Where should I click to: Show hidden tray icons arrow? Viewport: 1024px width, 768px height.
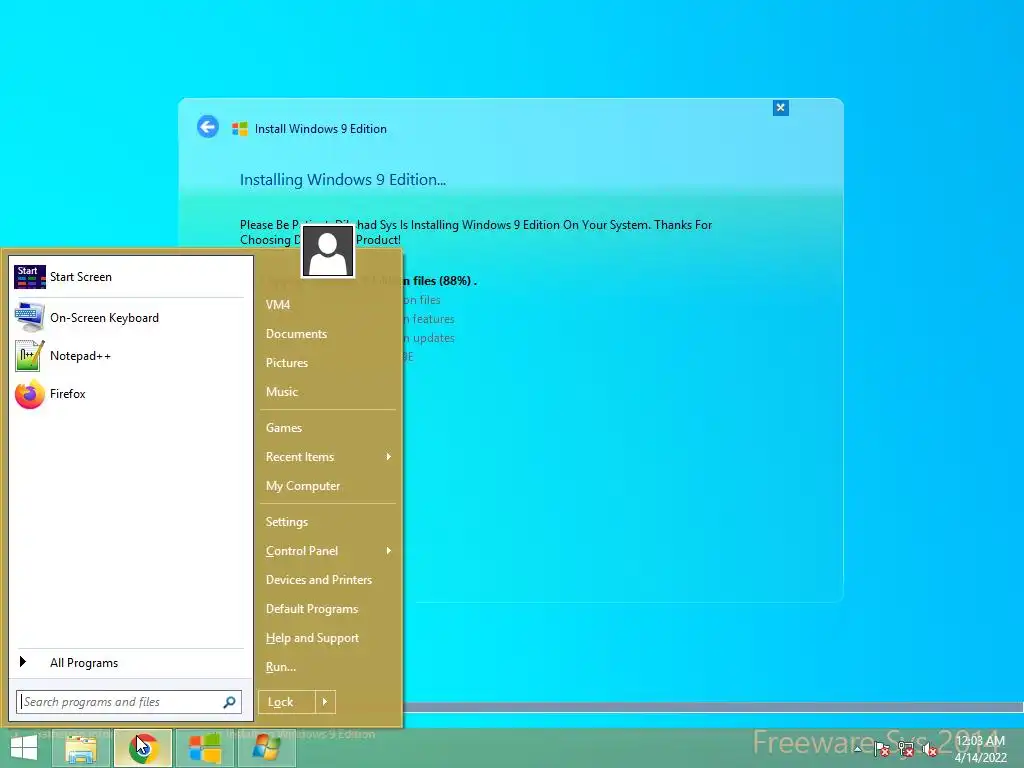[857, 750]
